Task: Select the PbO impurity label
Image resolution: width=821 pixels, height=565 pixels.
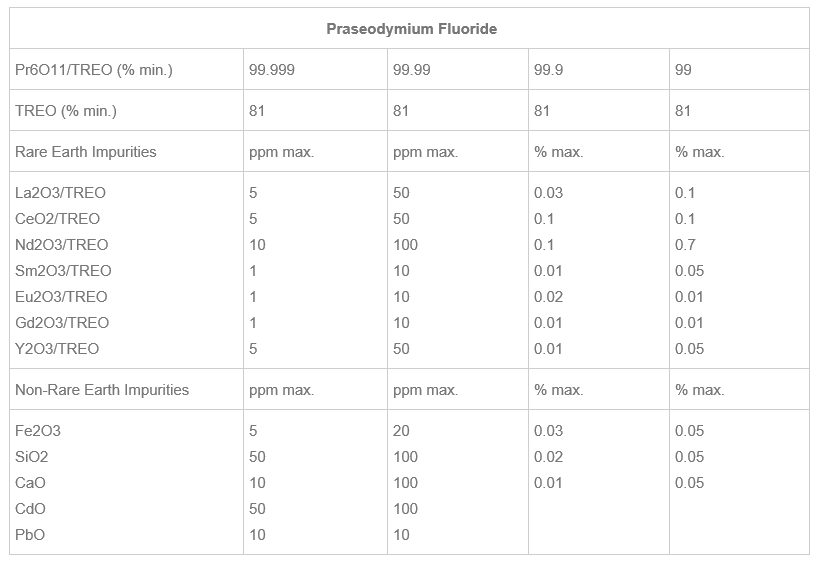Action: pos(30,535)
